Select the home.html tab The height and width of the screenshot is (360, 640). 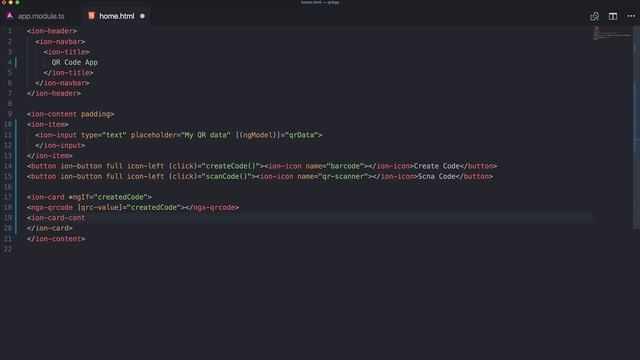click(x=116, y=16)
